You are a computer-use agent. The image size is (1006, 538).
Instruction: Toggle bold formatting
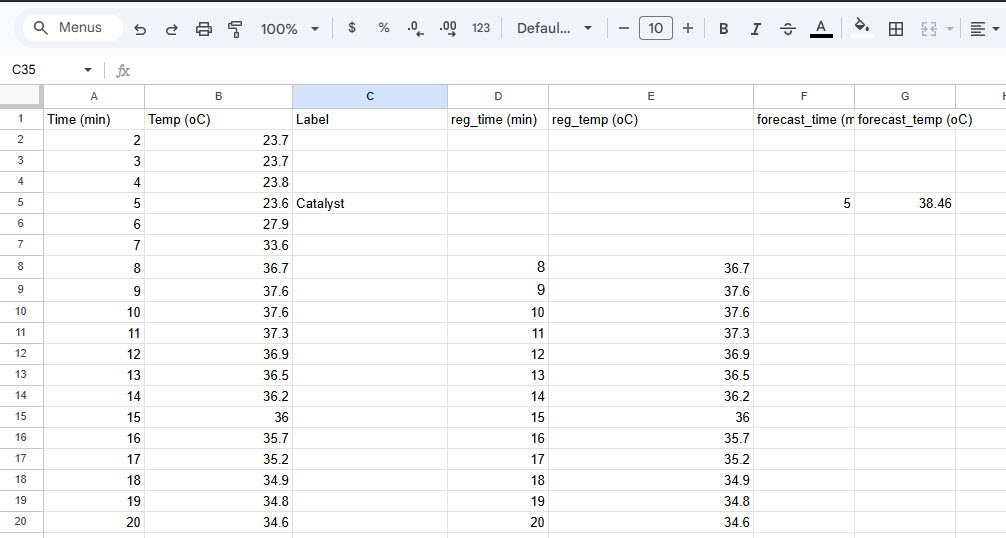[724, 29]
